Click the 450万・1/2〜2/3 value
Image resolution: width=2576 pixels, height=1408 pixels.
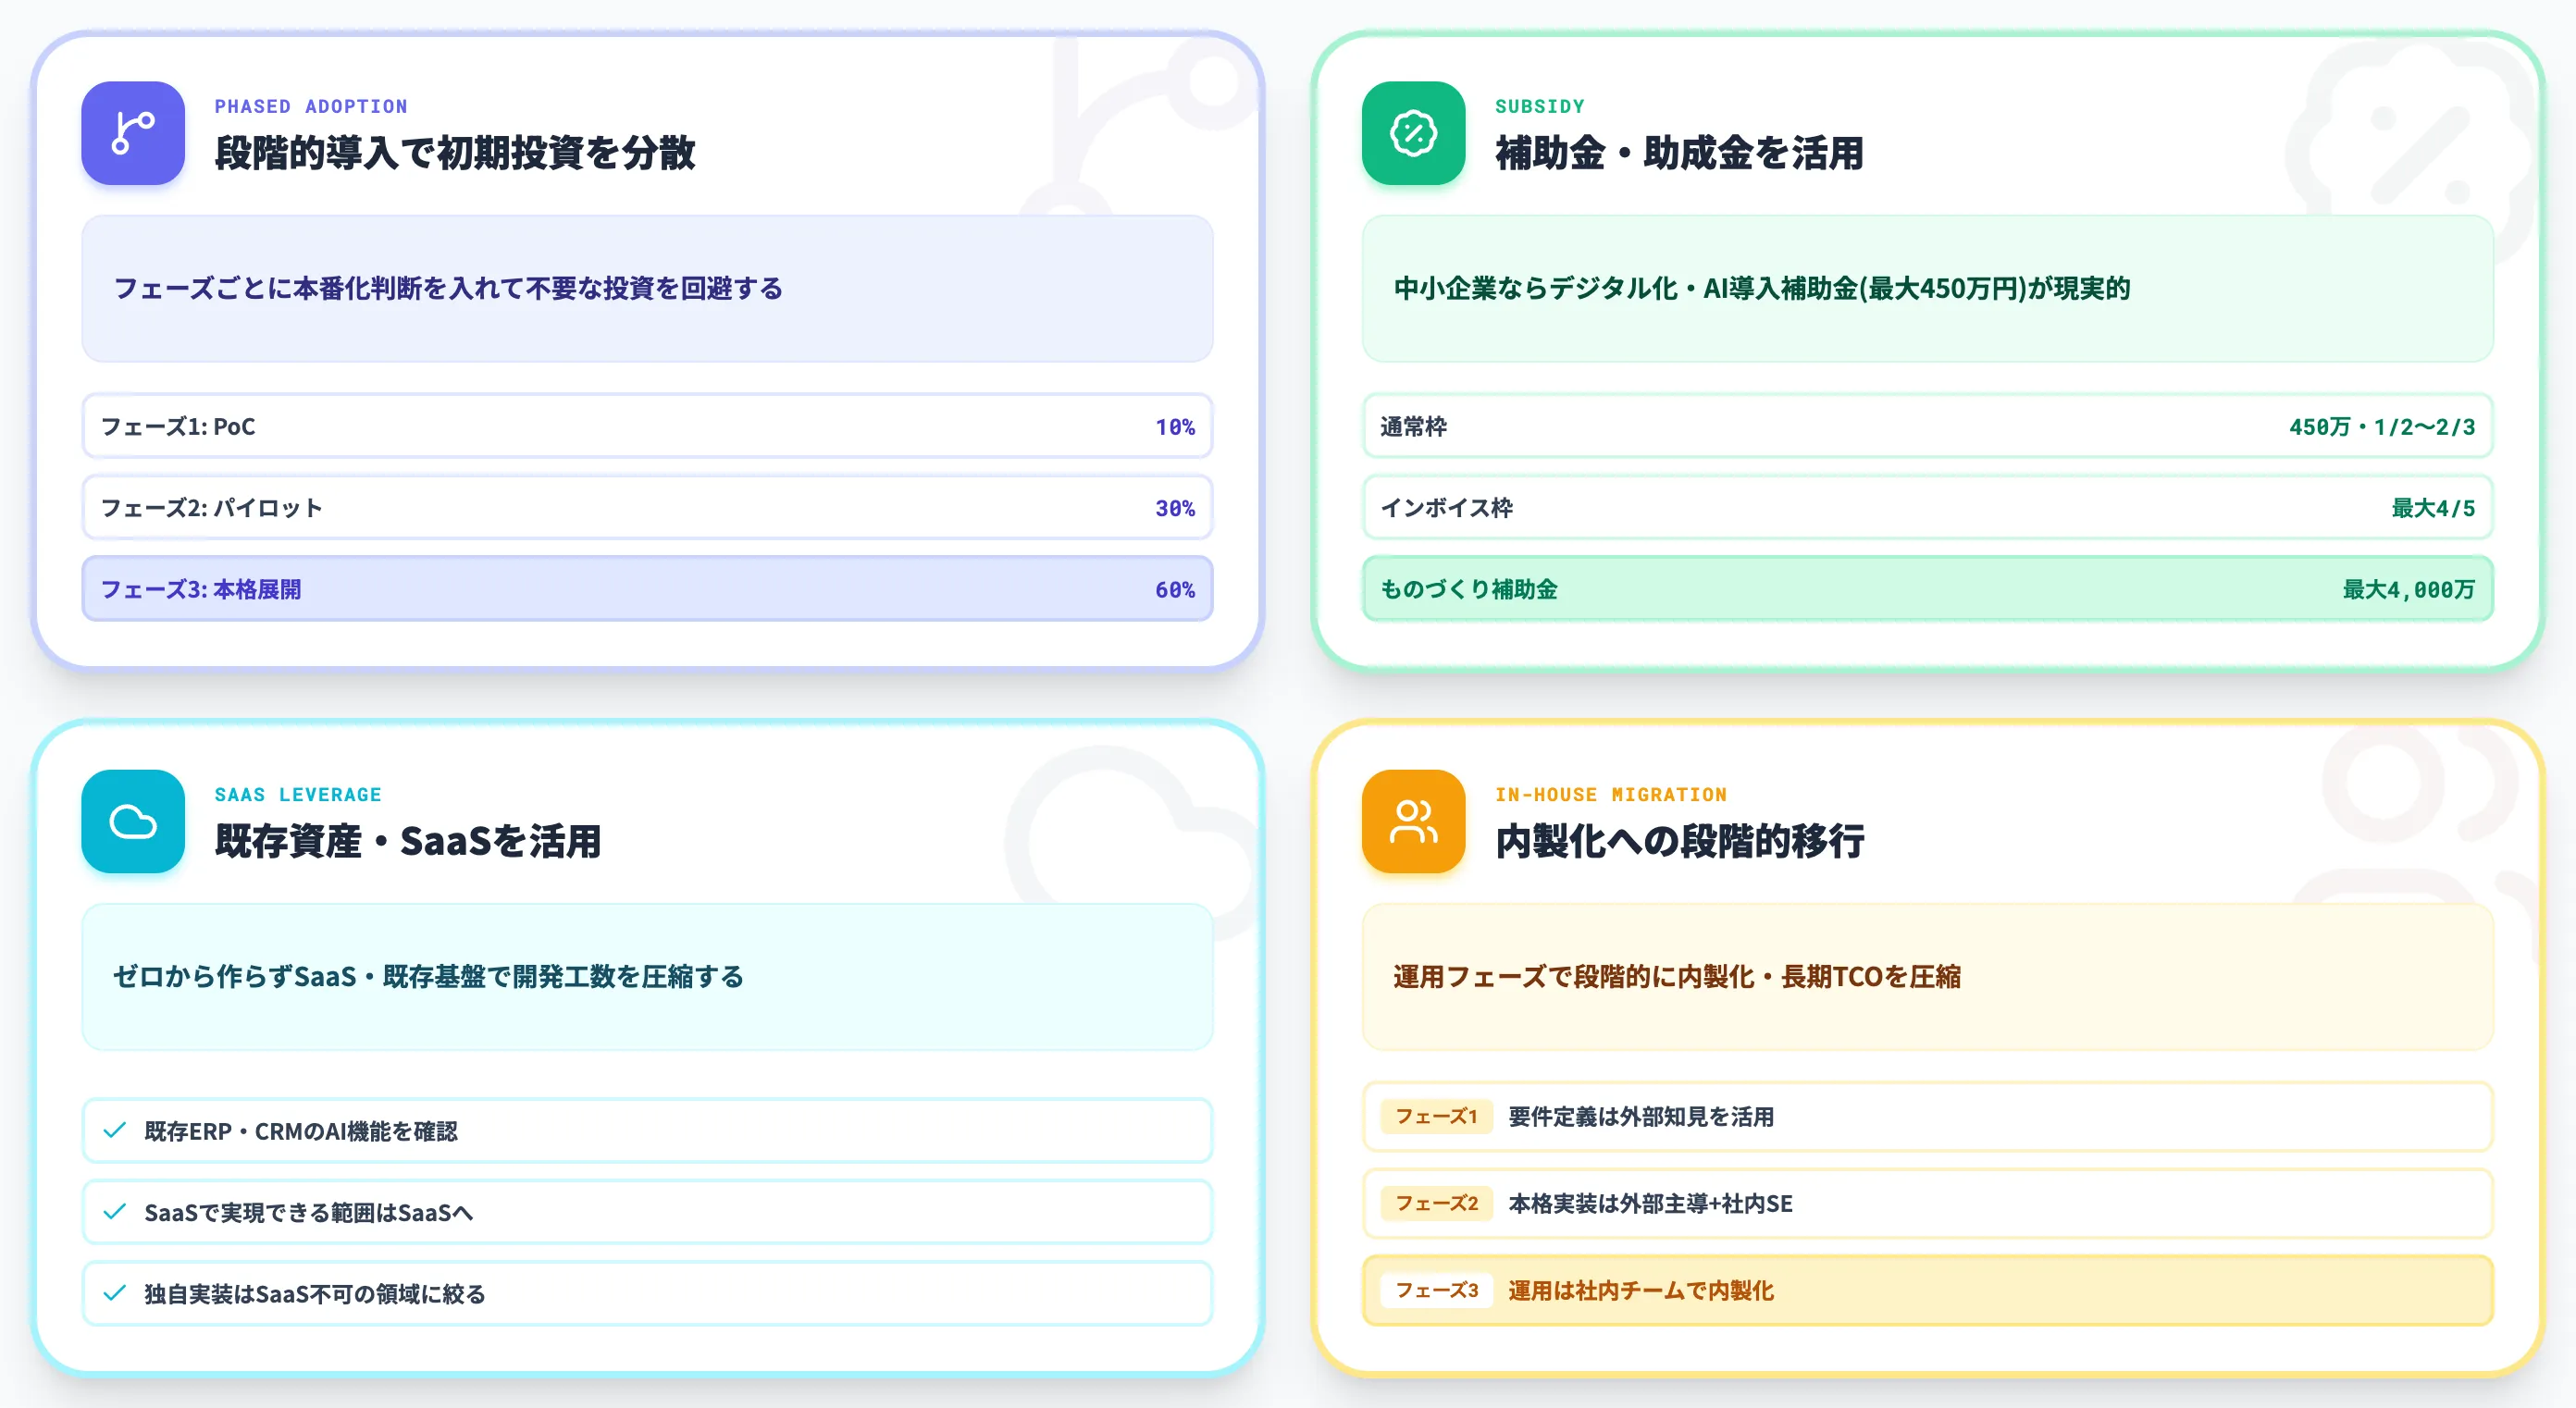click(x=2382, y=427)
